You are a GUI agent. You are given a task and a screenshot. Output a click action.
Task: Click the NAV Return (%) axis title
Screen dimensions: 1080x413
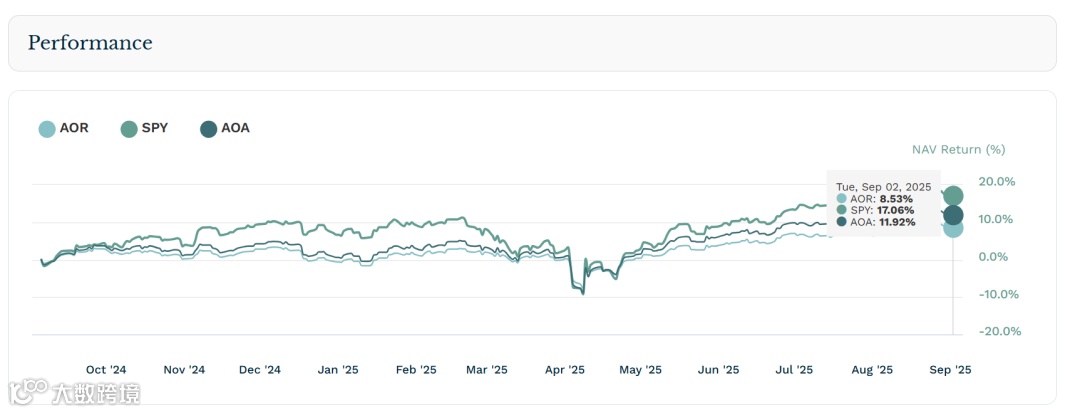coord(958,150)
